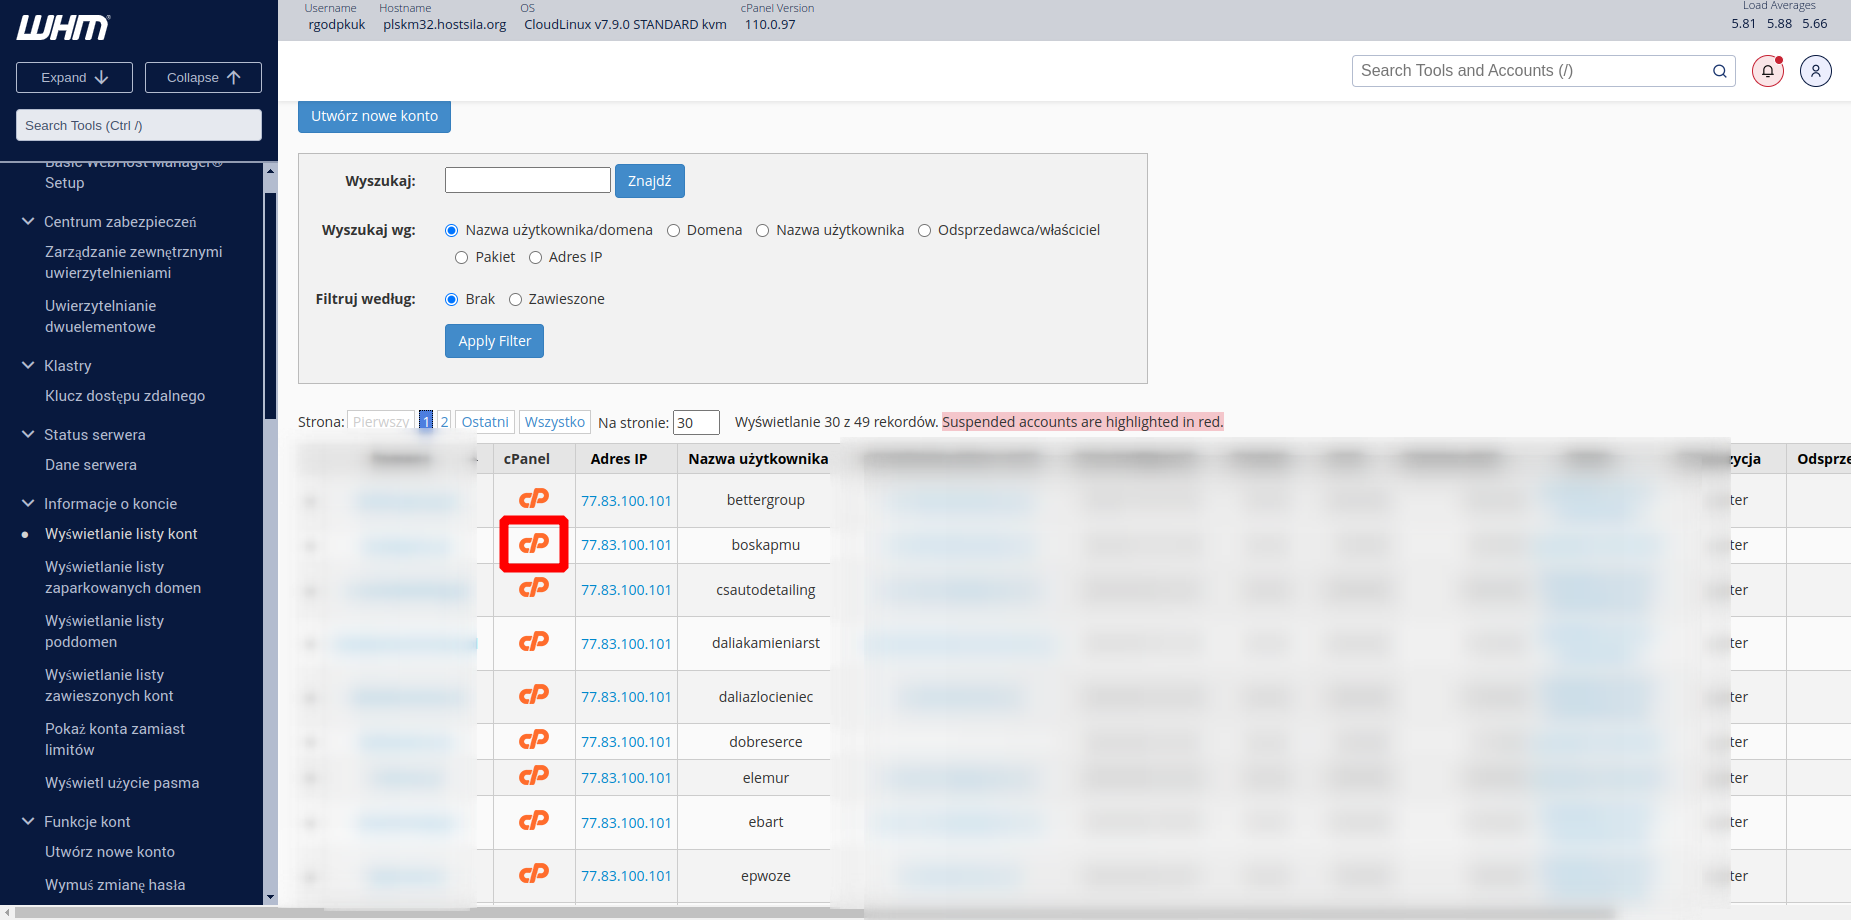Open the user profile menu icon
The width and height of the screenshot is (1851, 920).
[1816, 71]
